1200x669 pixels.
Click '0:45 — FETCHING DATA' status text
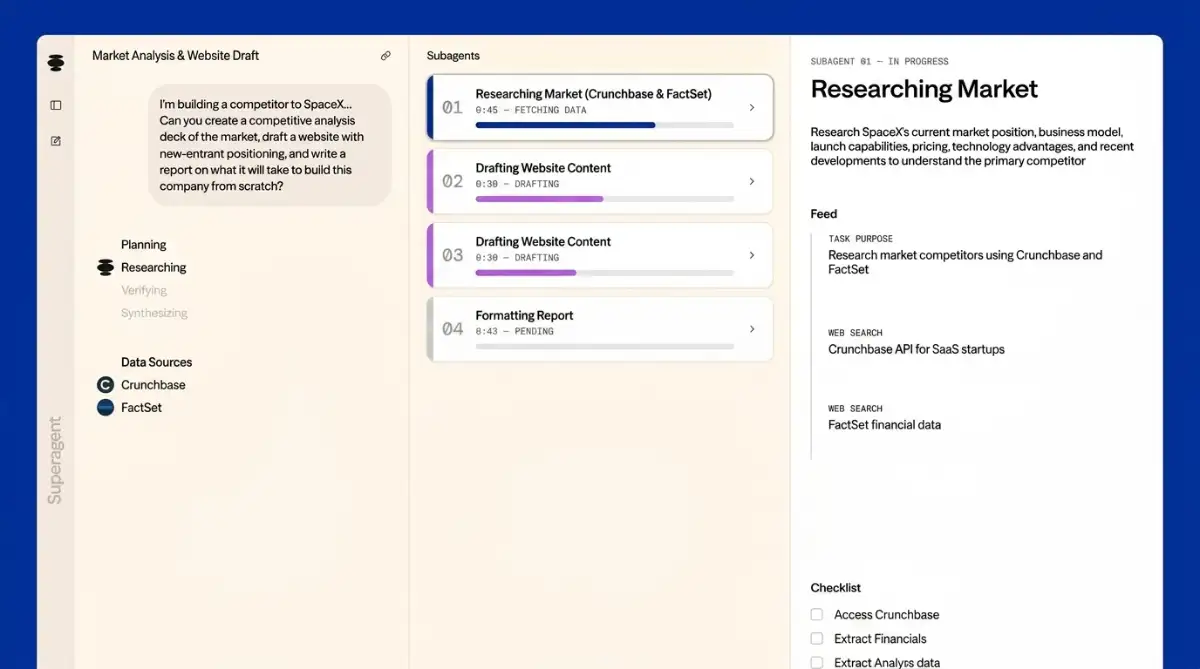coord(531,110)
